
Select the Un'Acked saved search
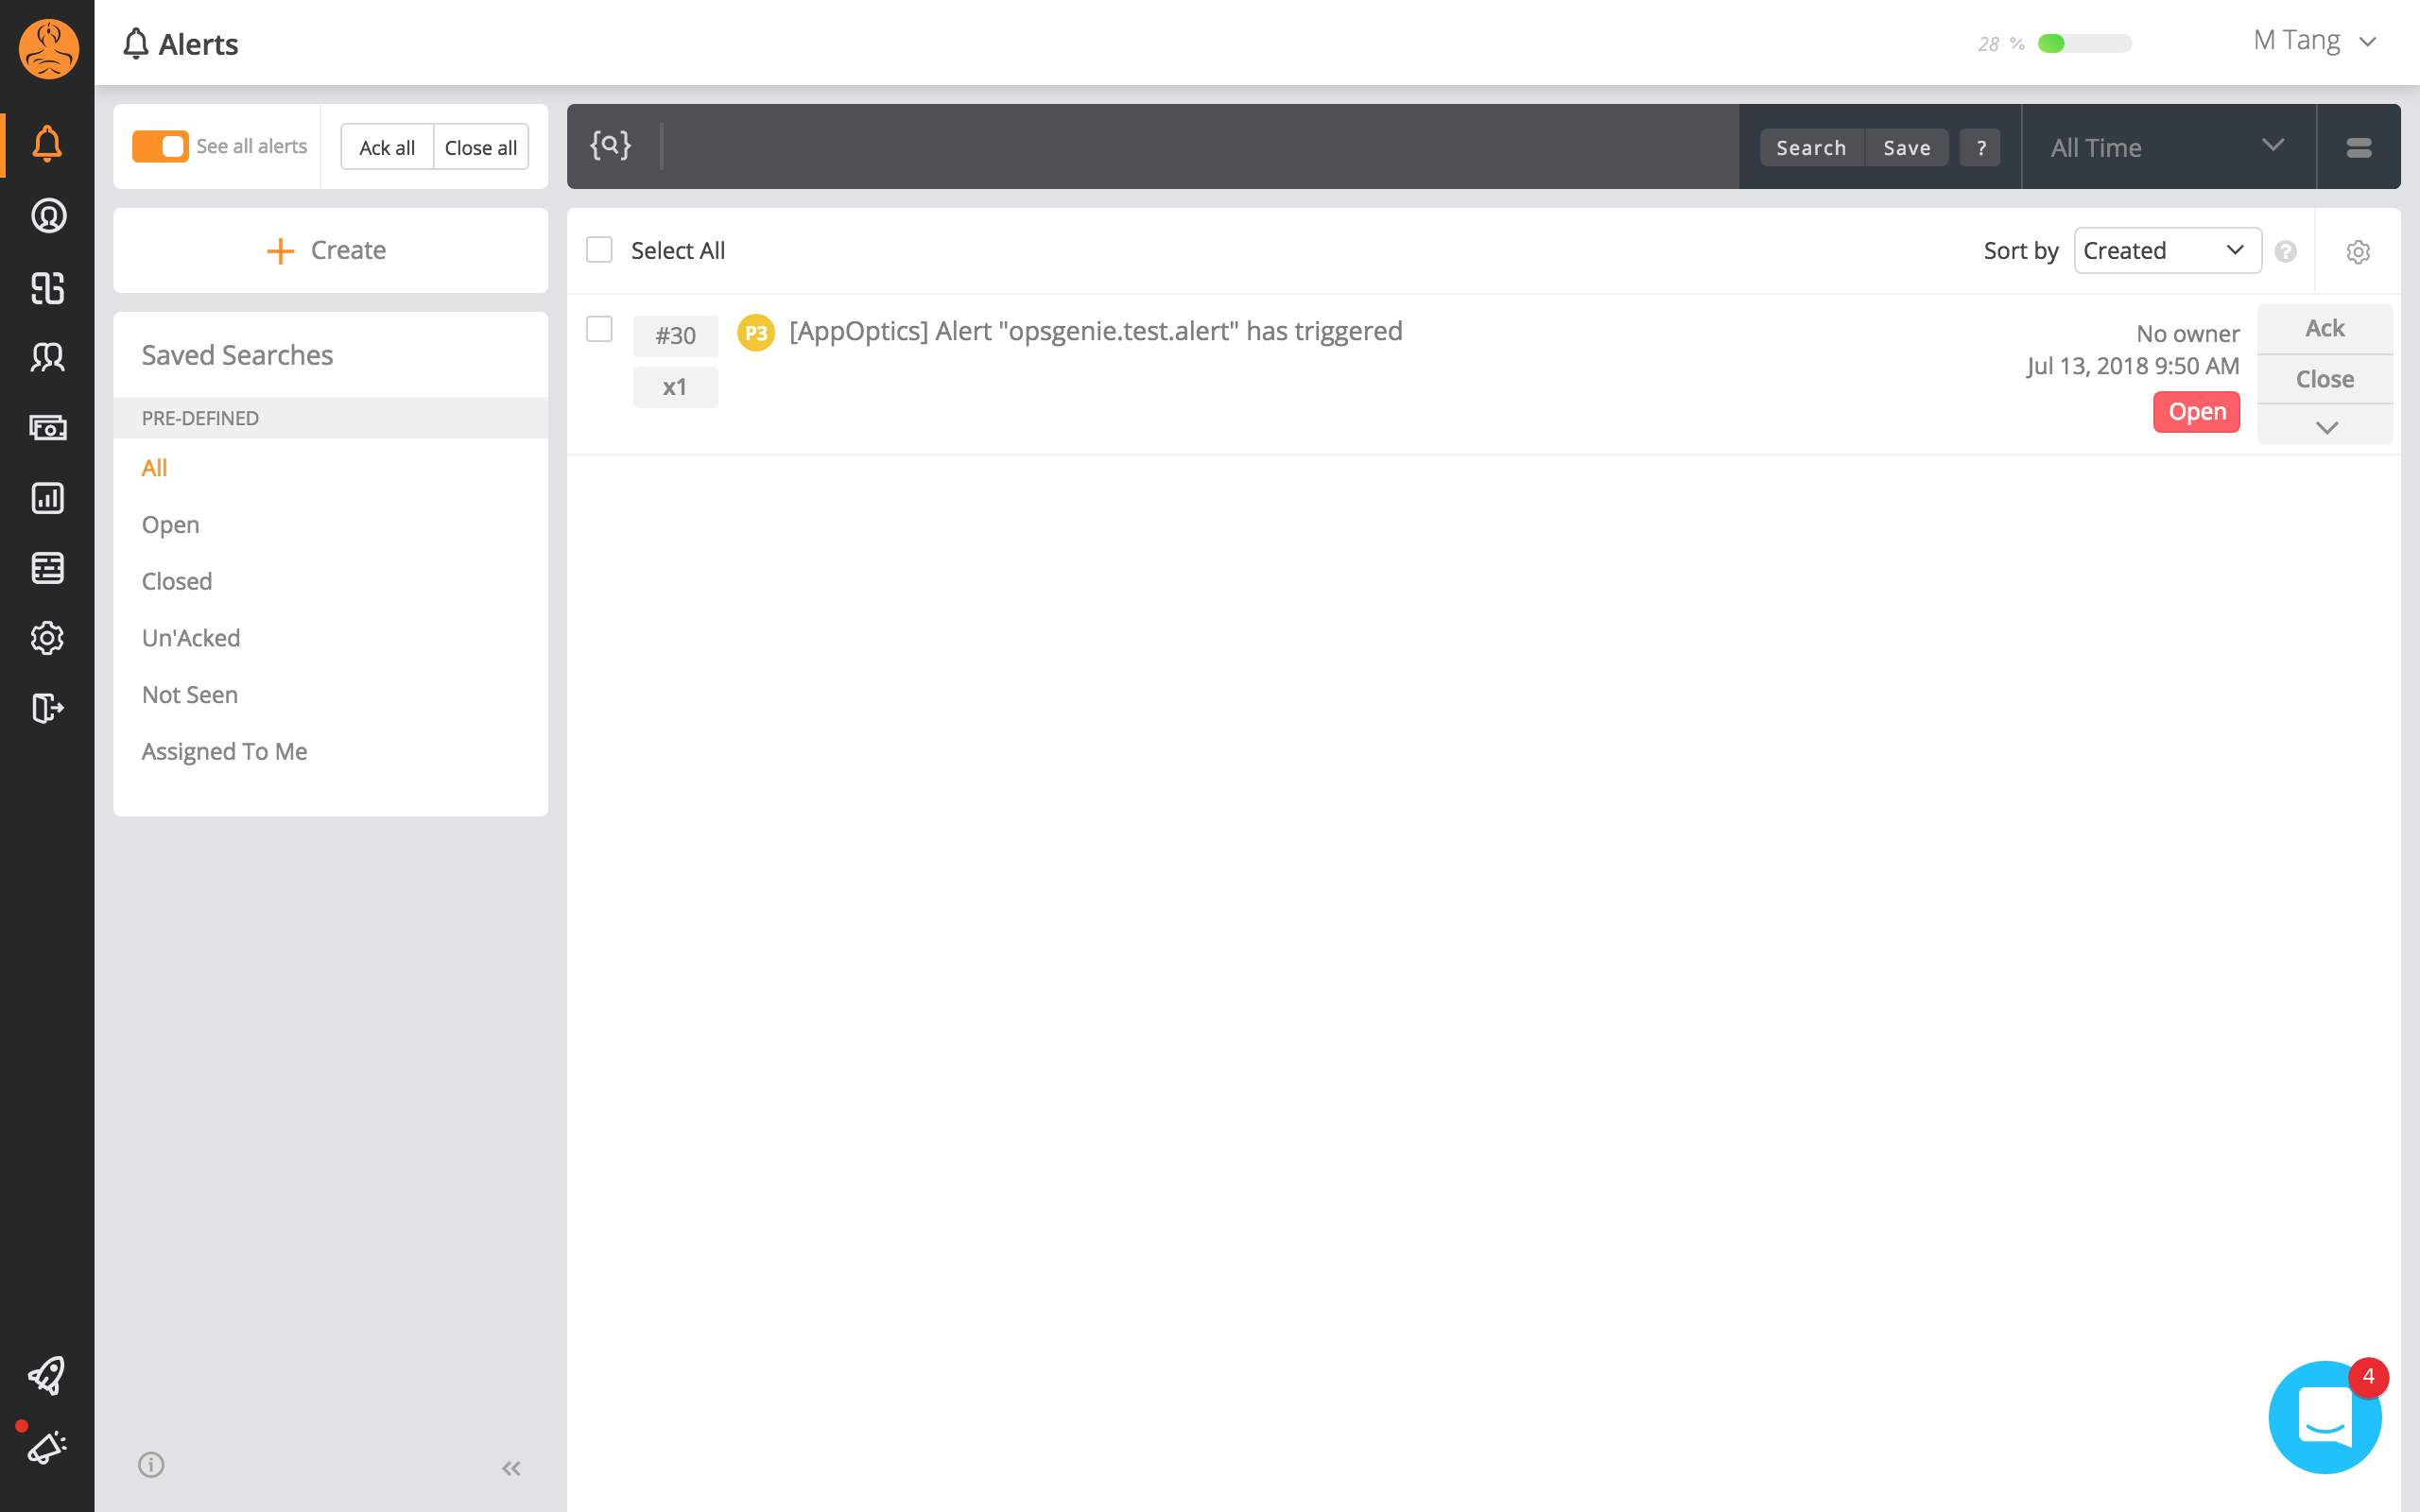pyautogui.click(x=191, y=638)
